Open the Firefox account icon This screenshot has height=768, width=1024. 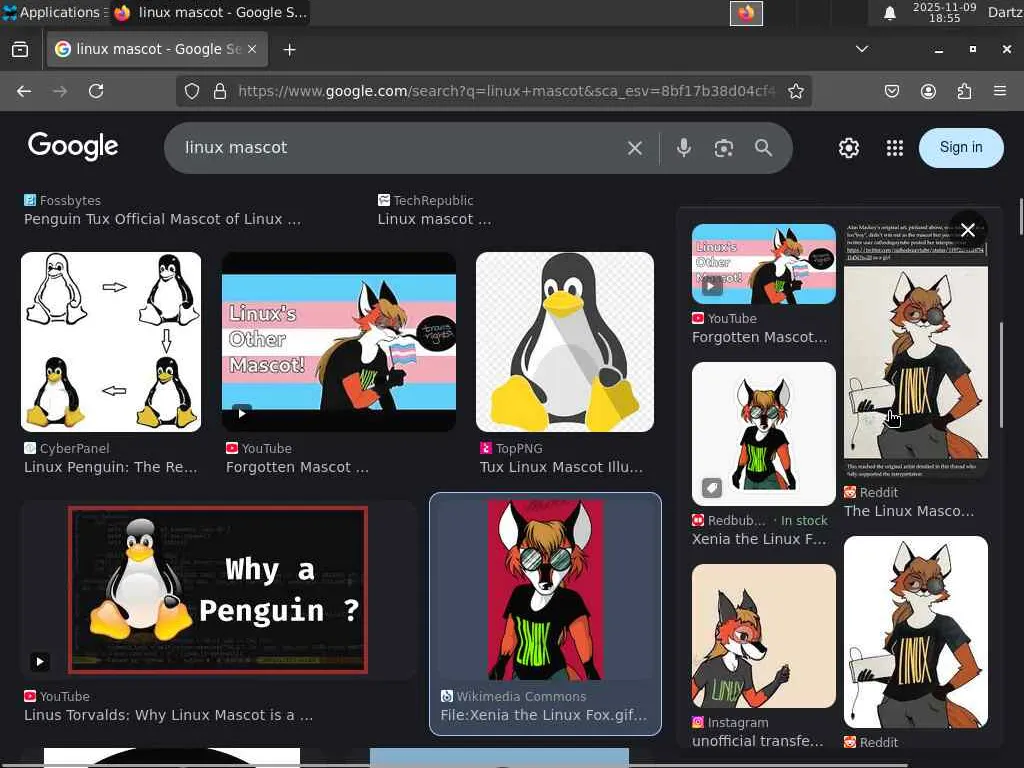coord(928,91)
